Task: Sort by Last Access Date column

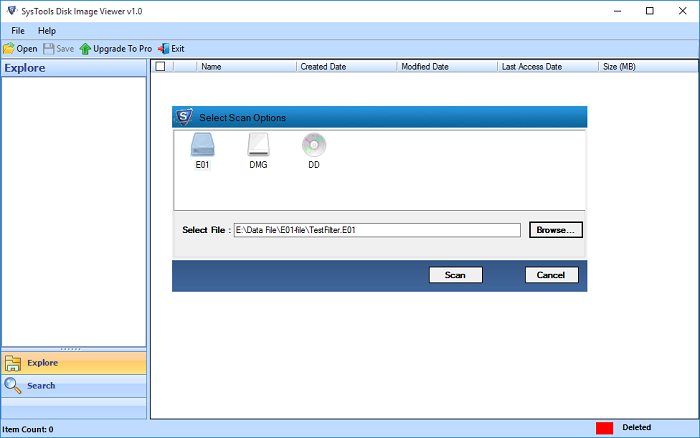Action: pos(548,67)
